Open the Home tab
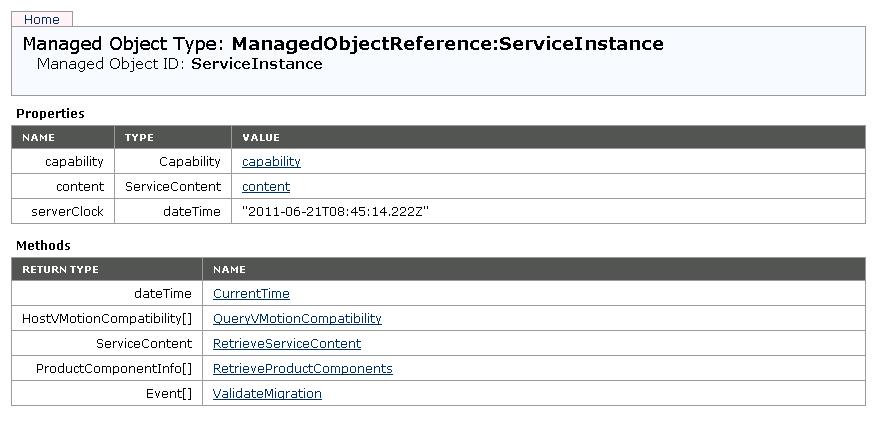The image size is (873, 443). pos(41,19)
